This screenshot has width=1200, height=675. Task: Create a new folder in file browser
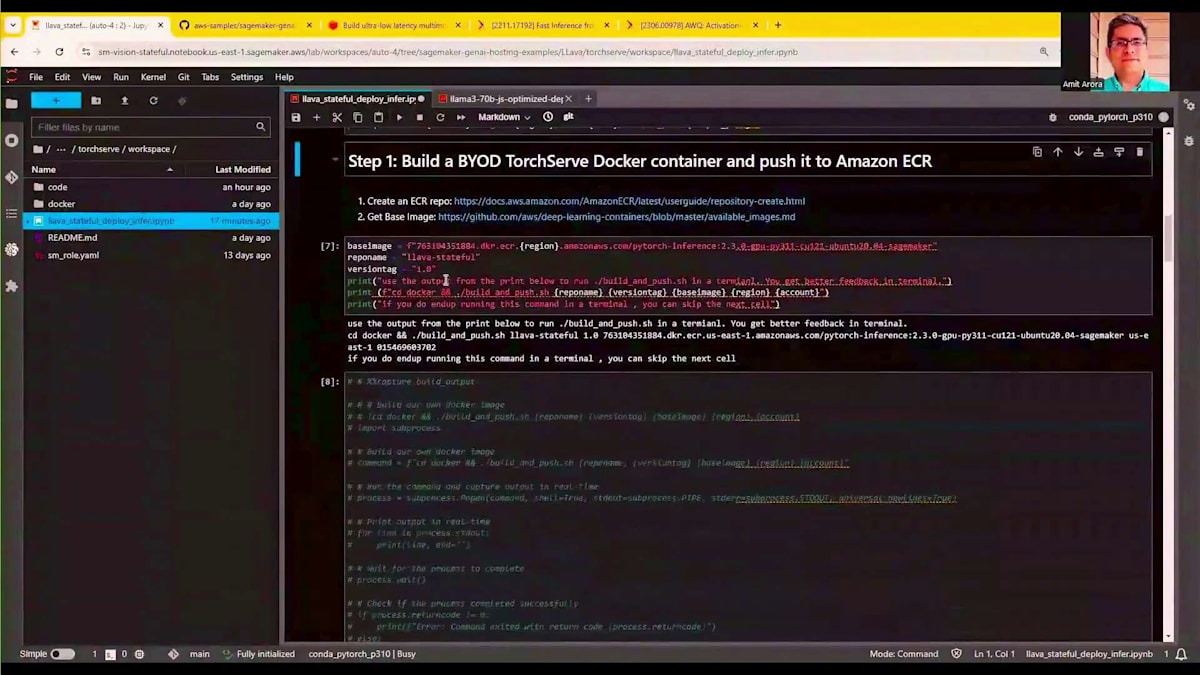(x=96, y=100)
